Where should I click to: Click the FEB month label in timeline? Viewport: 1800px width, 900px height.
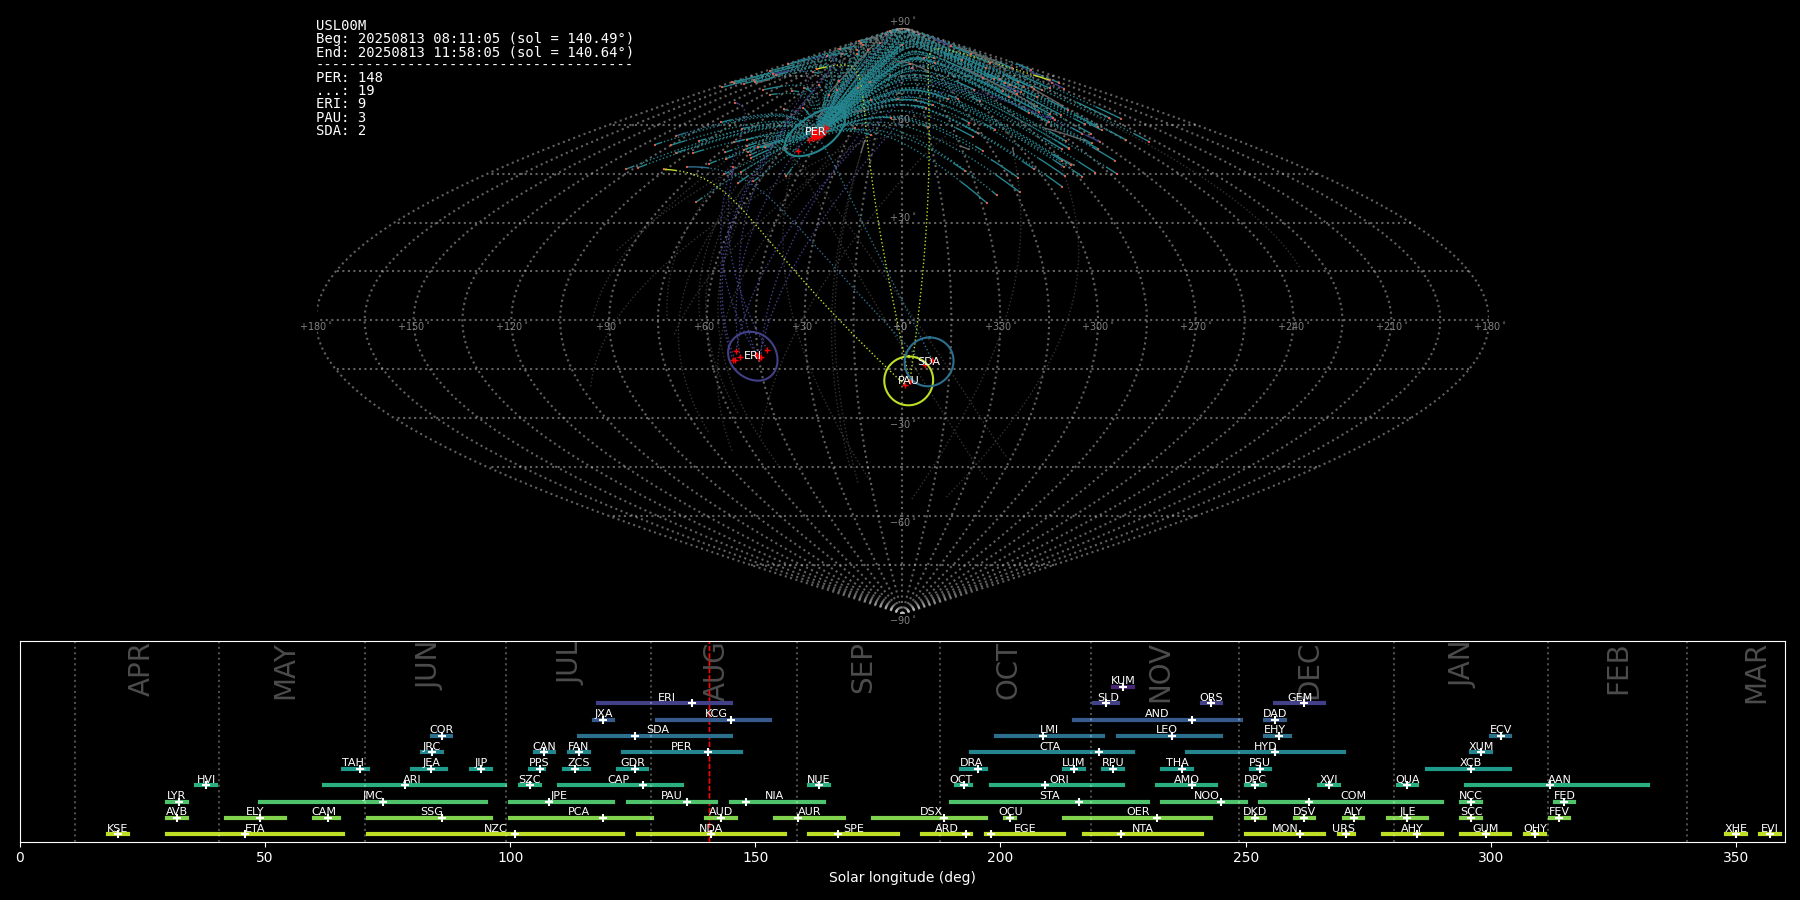point(1617,670)
